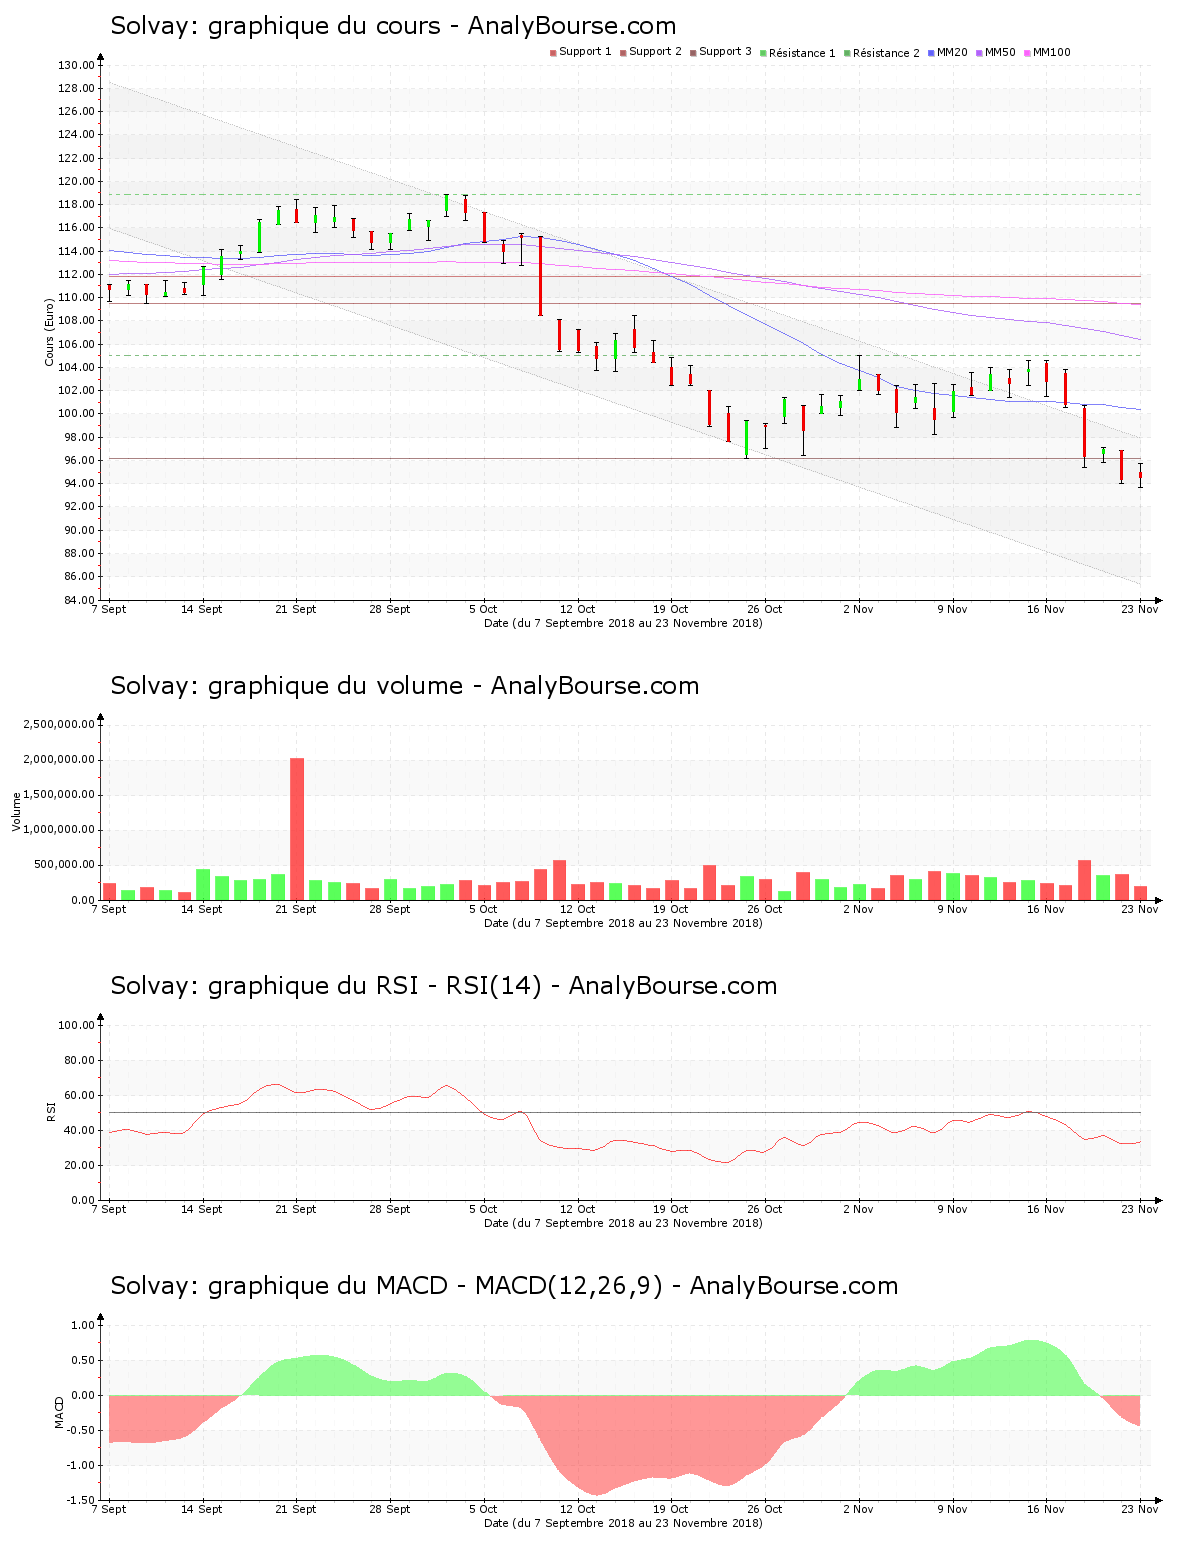Viewport: 1200px width, 1550px height.
Task: Click the 1,500,000.00 volume axis value
Action: 60,795
